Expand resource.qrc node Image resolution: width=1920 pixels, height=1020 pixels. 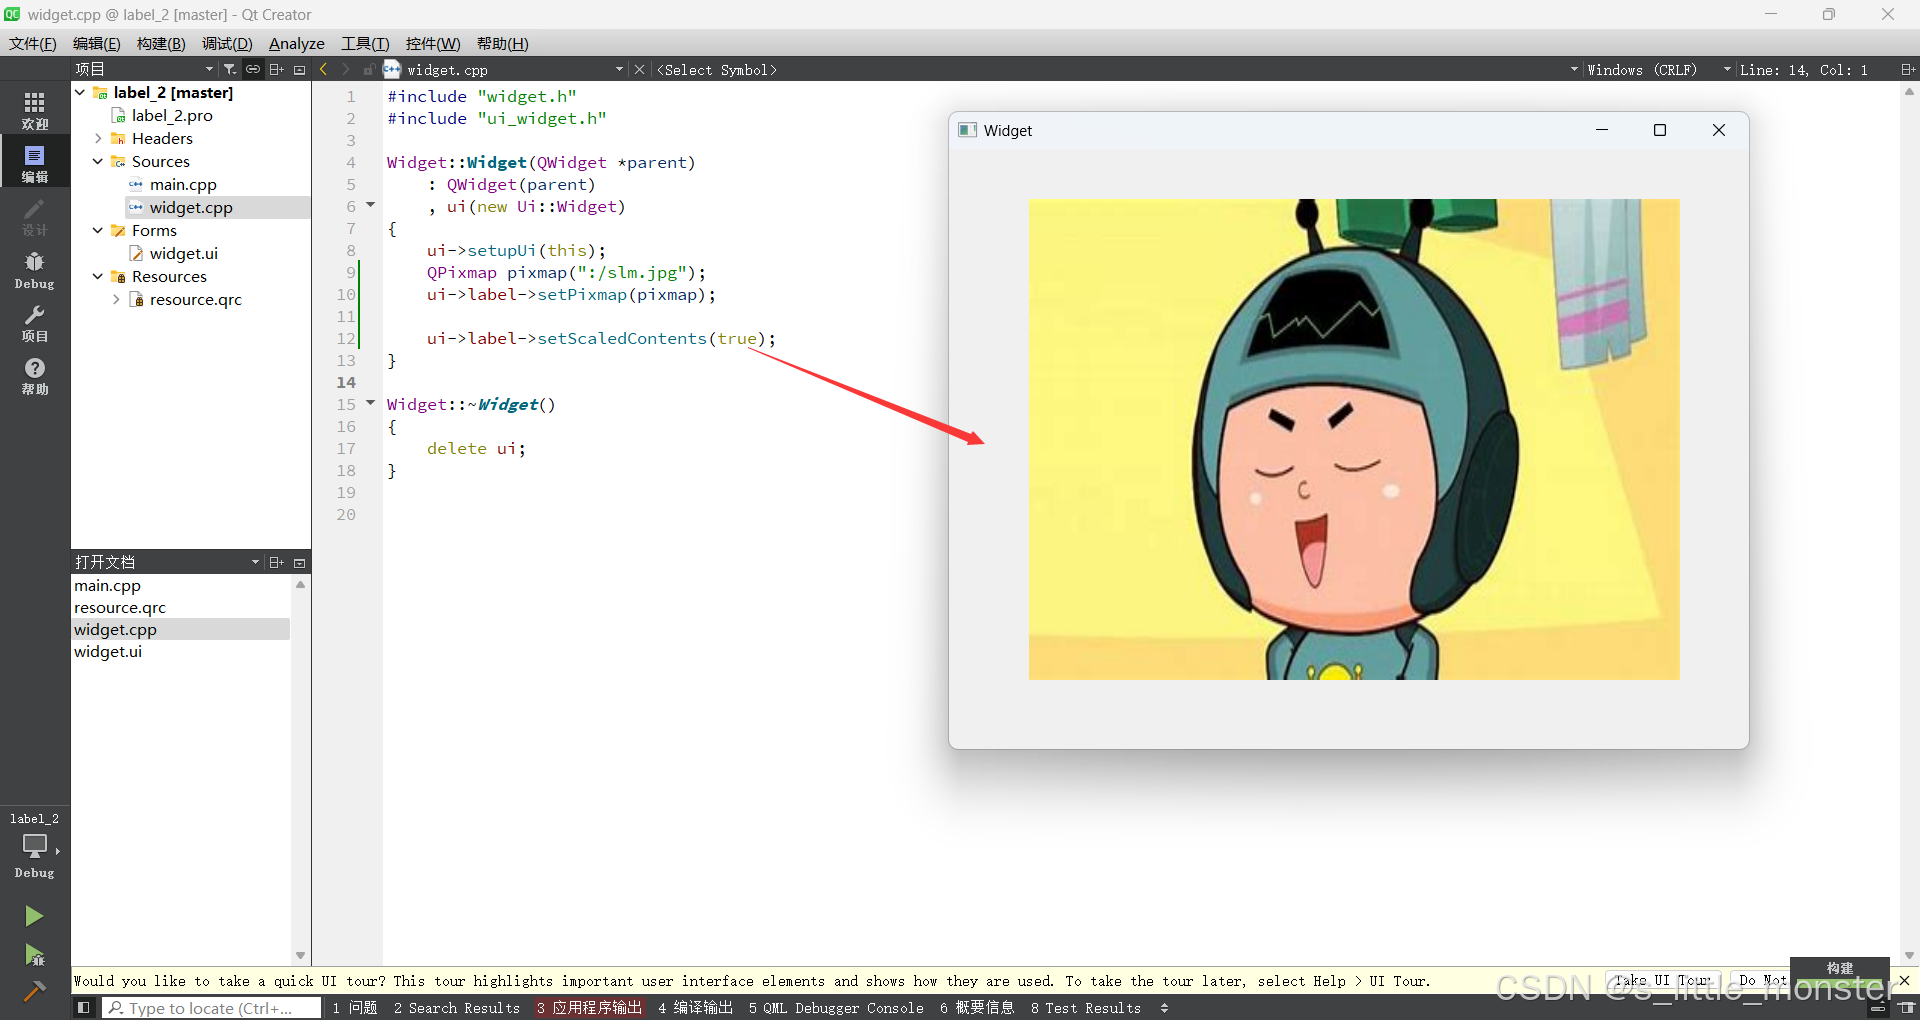pyautogui.click(x=116, y=299)
